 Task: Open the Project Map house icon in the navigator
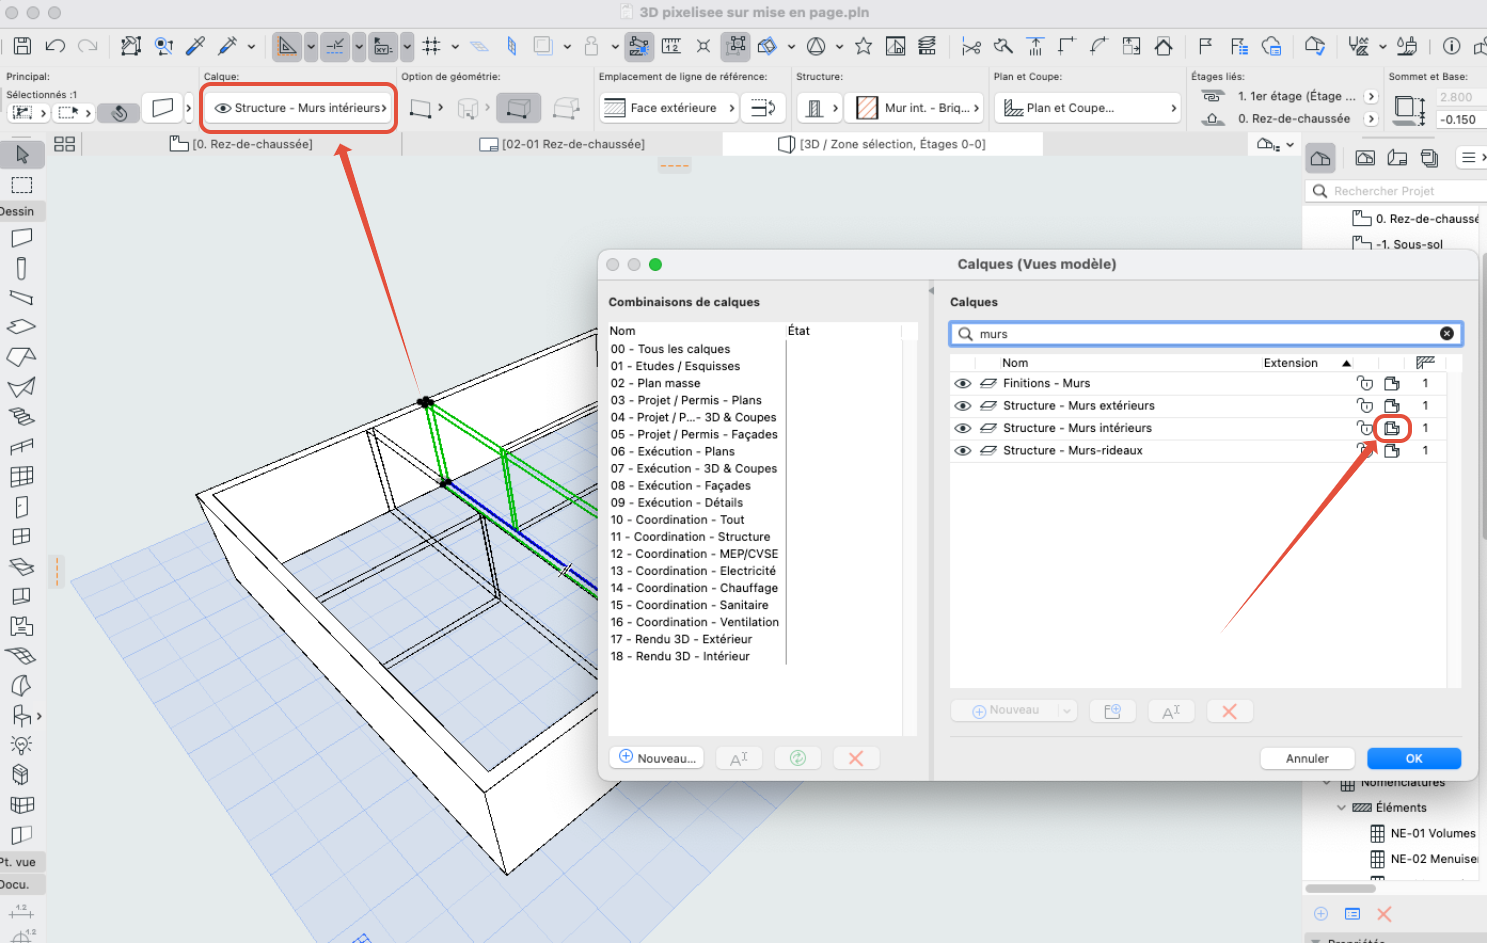[x=1321, y=158]
